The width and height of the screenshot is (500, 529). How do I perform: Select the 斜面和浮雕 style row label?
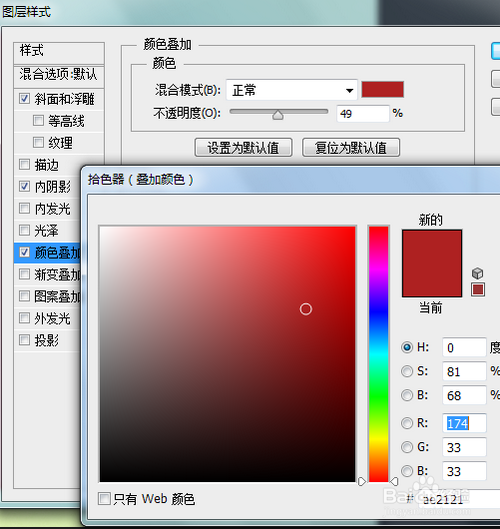point(64,99)
